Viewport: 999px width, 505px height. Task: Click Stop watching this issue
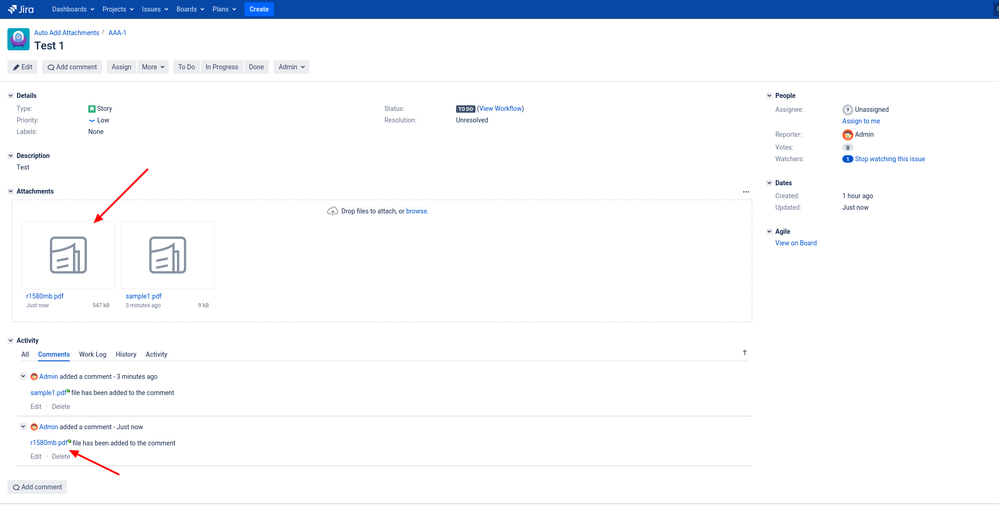click(890, 159)
